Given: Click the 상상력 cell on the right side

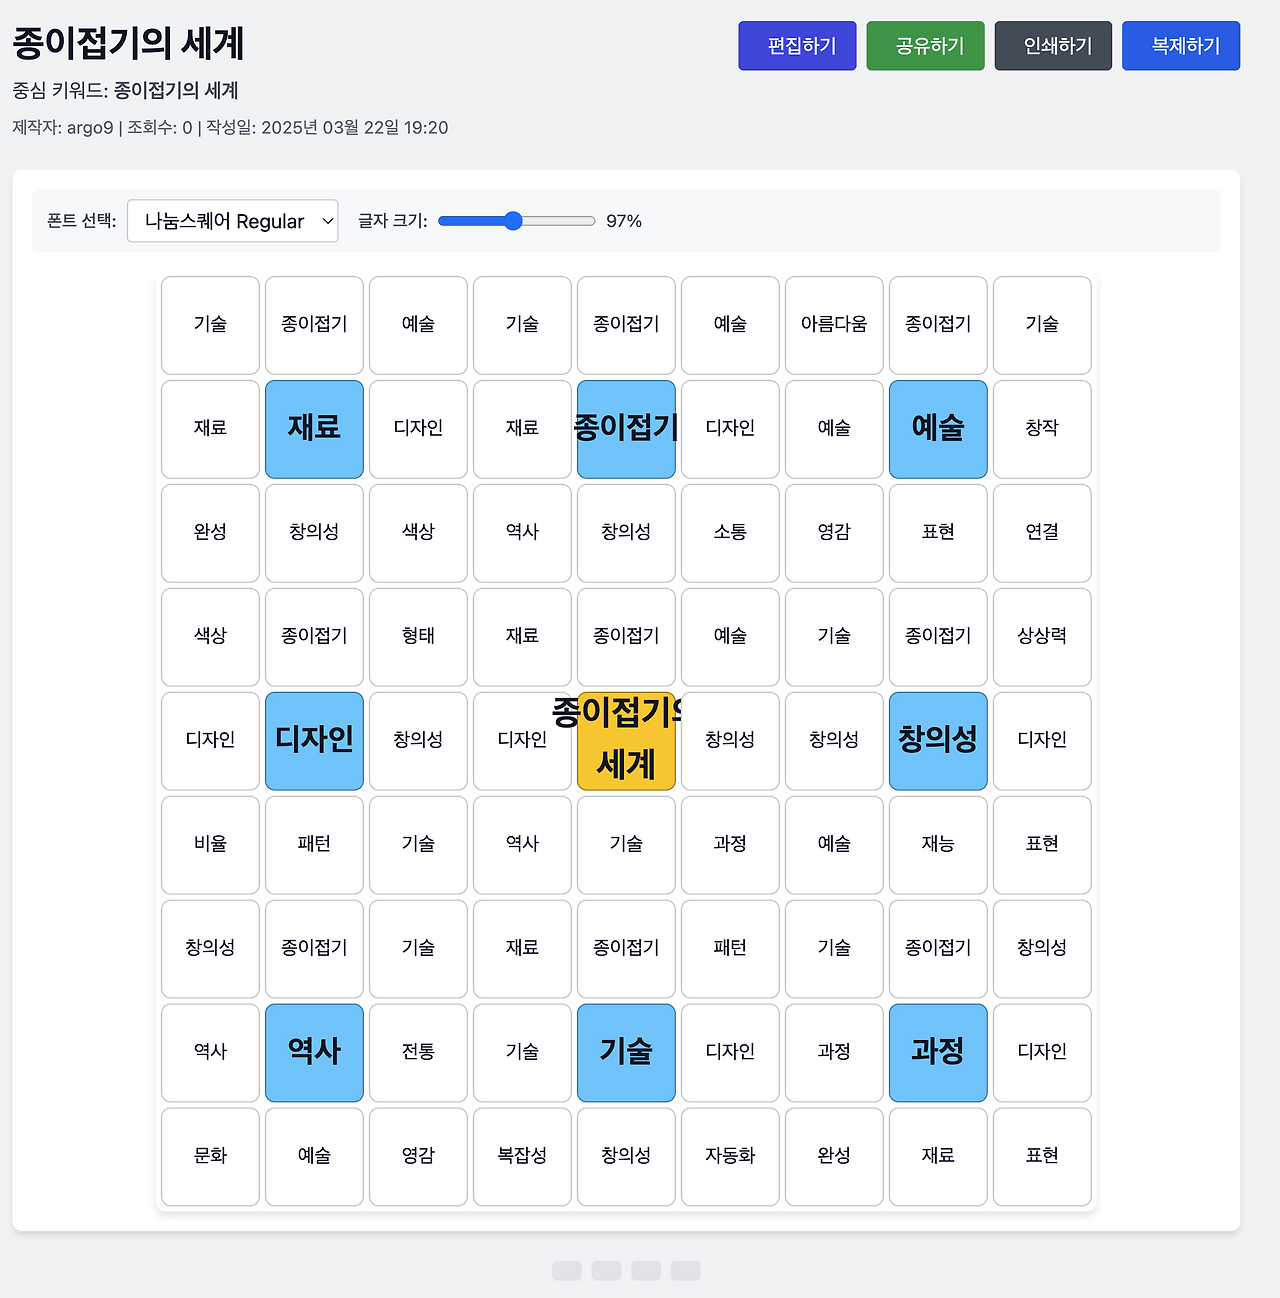Looking at the screenshot, I should click(x=1042, y=637).
